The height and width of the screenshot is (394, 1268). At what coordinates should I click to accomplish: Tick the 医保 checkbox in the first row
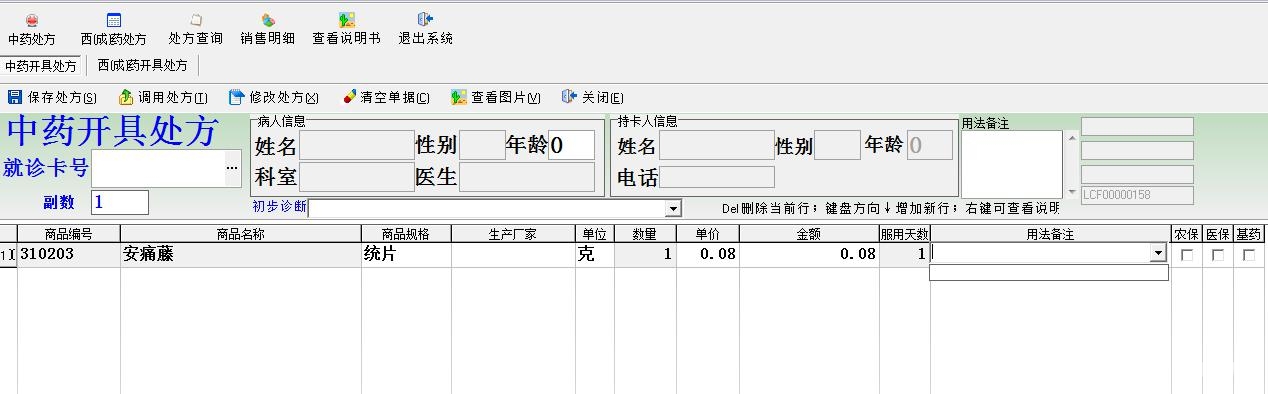[x=1217, y=255]
